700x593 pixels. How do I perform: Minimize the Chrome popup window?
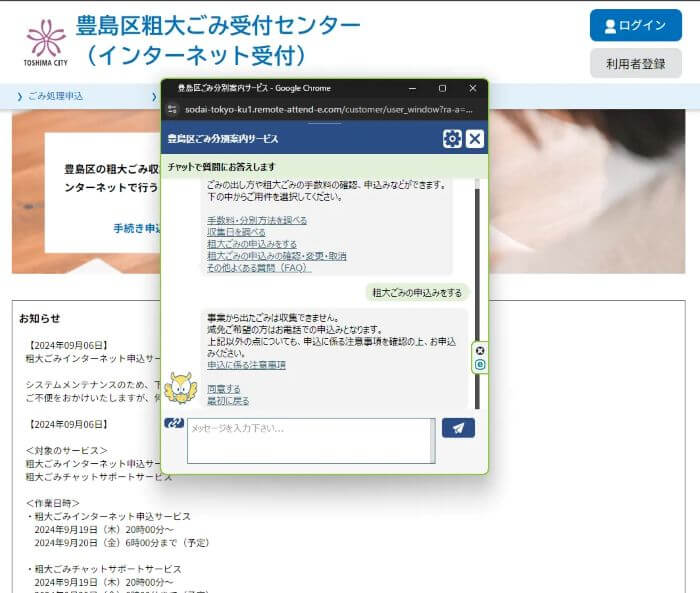(412, 88)
